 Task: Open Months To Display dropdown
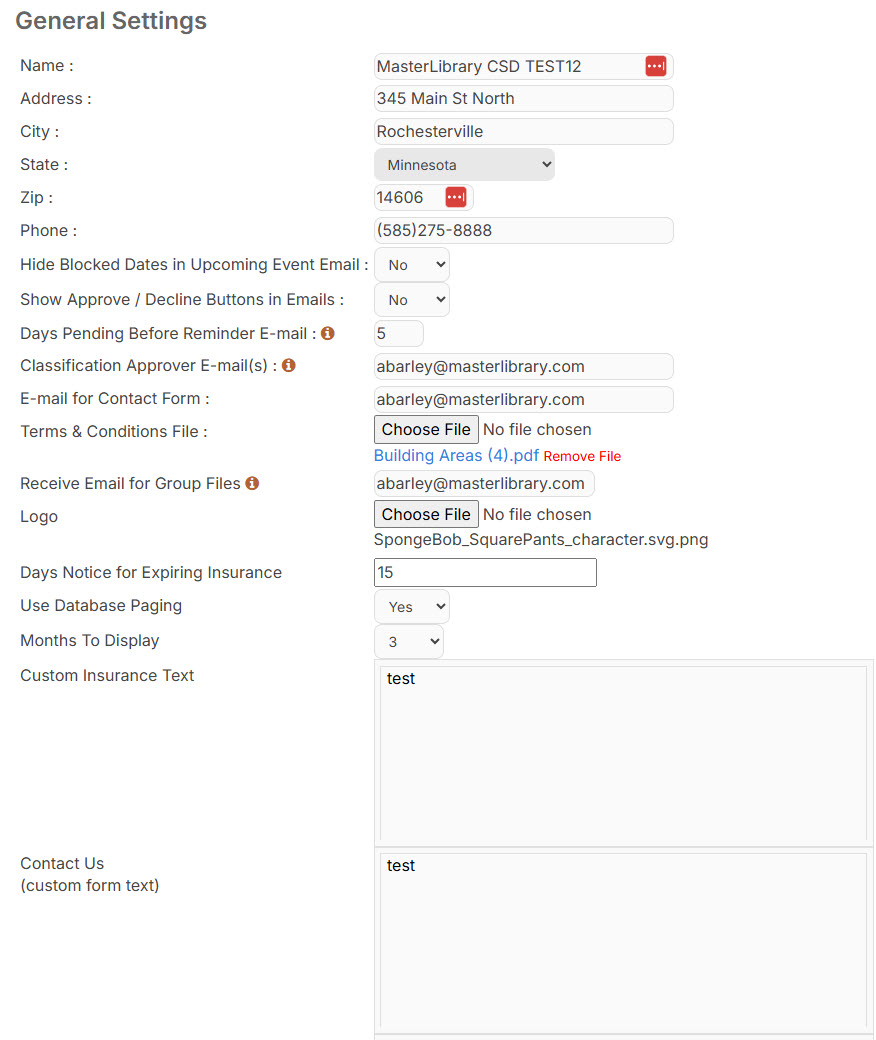point(408,641)
